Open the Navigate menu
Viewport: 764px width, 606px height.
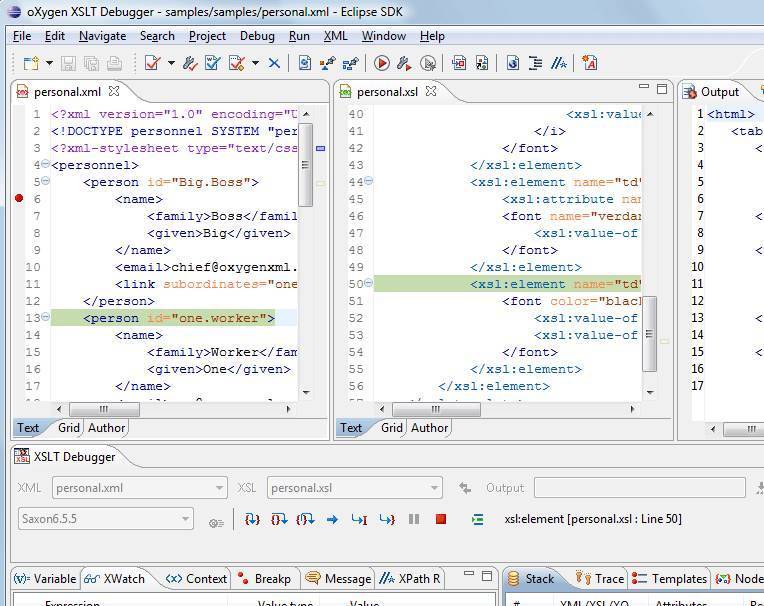pyautogui.click(x=102, y=36)
